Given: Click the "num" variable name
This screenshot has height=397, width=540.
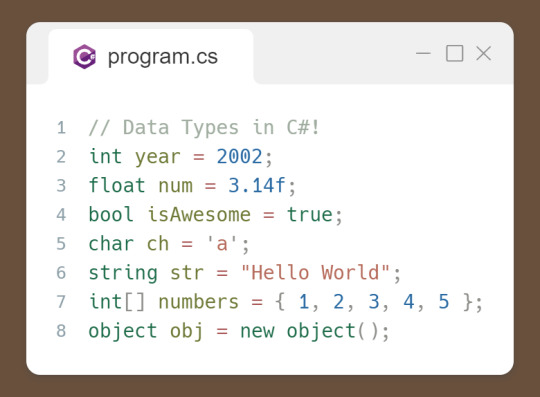Looking at the screenshot, I should (x=175, y=186).
